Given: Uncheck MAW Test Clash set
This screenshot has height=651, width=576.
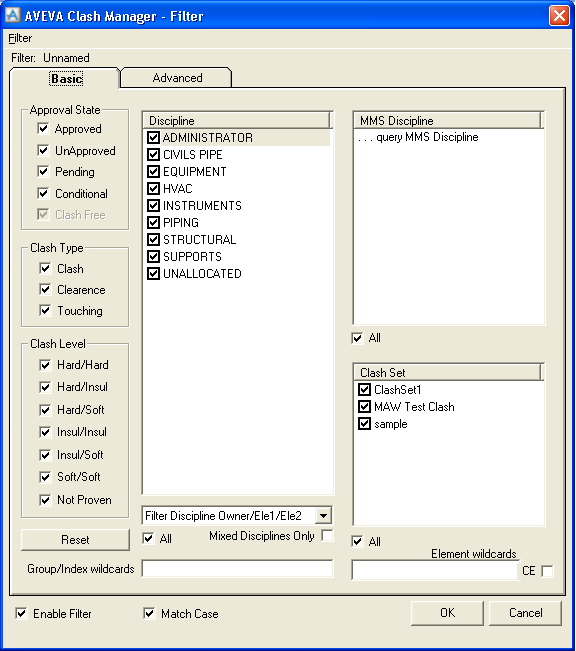Looking at the screenshot, I should click(364, 406).
